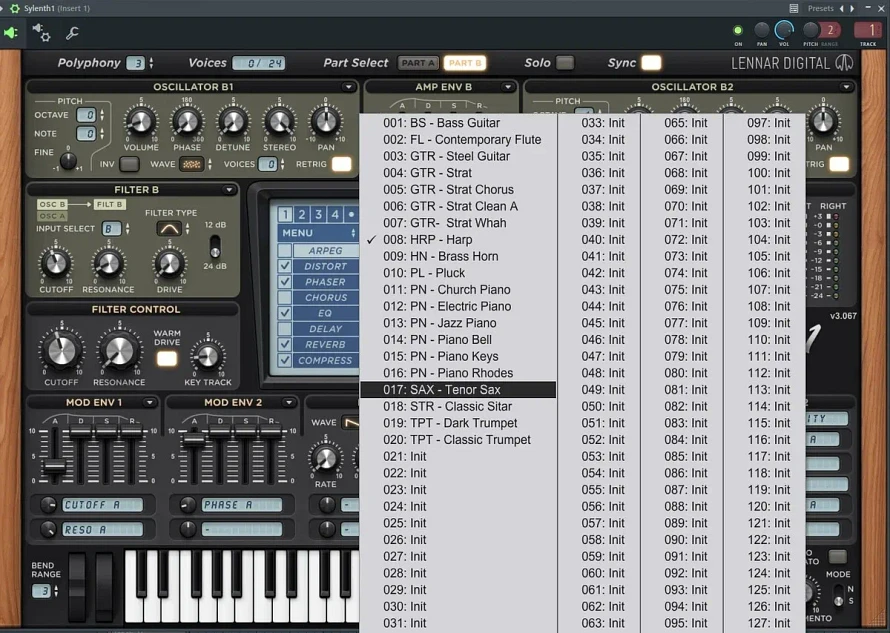Disable the PHASER checkbox
The height and width of the screenshot is (633, 890).
(x=285, y=282)
